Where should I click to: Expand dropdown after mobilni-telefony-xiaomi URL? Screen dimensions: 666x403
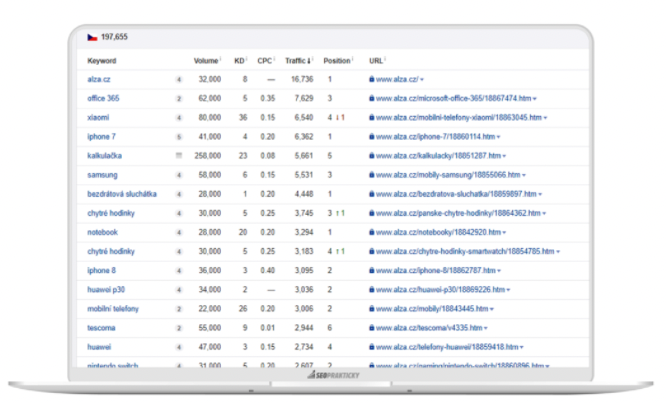[x=545, y=118]
